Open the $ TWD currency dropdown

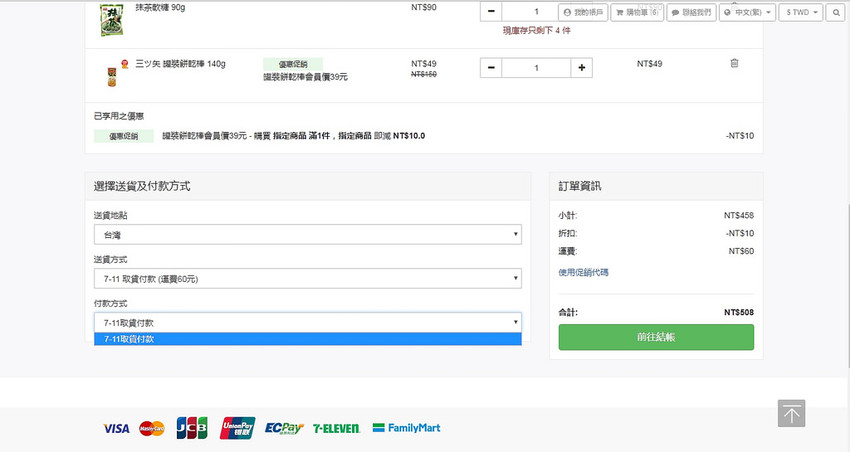pos(801,12)
